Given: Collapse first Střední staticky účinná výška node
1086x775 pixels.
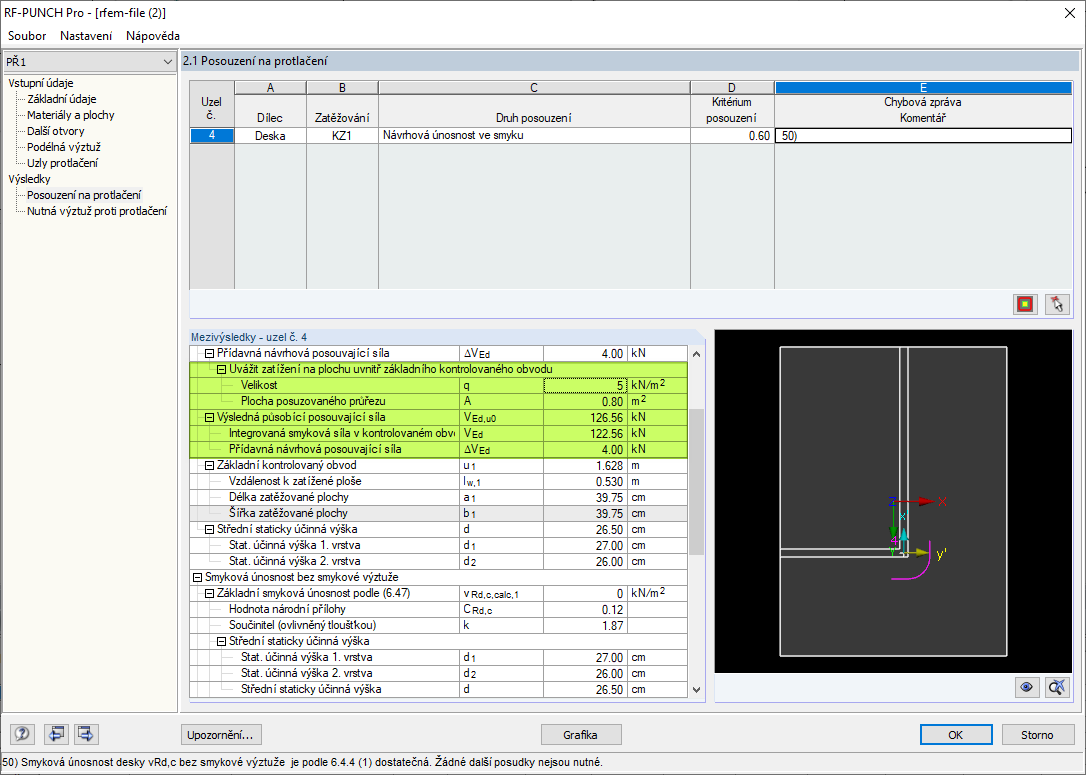Looking at the screenshot, I should point(209,529).
